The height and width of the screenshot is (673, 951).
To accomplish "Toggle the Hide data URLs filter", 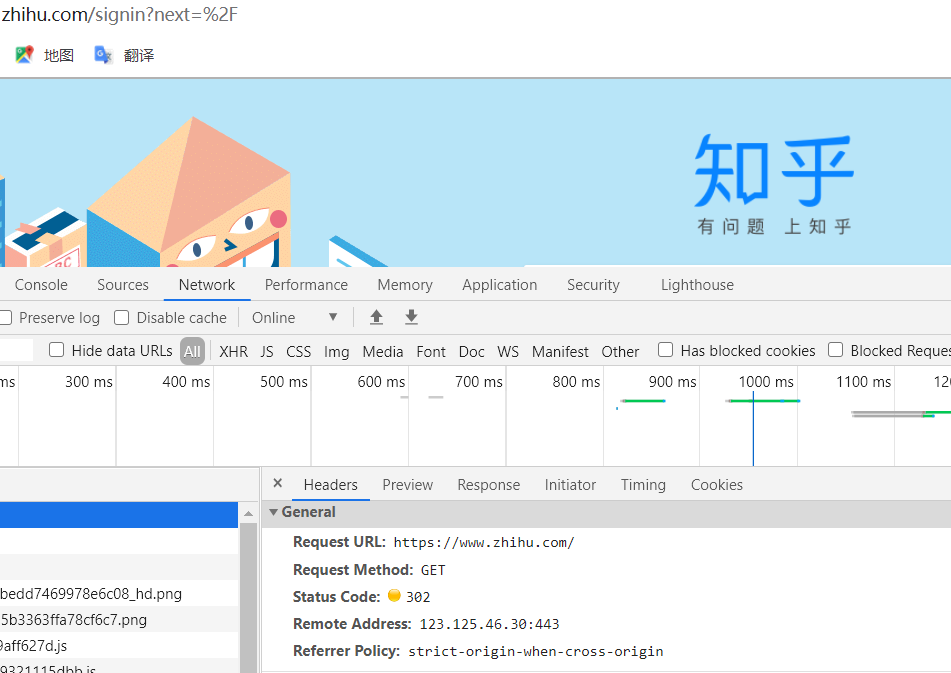I will click(x=56, y=350).
